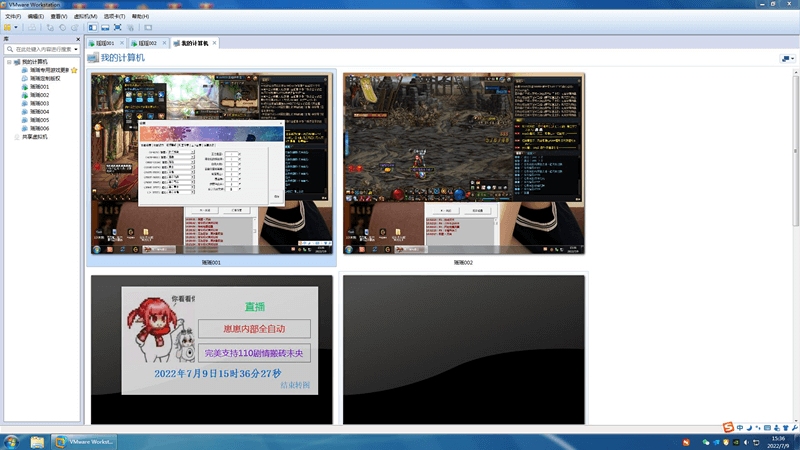Open the power options dropdown arrow
800x450 pixels.
pos(16,28)
